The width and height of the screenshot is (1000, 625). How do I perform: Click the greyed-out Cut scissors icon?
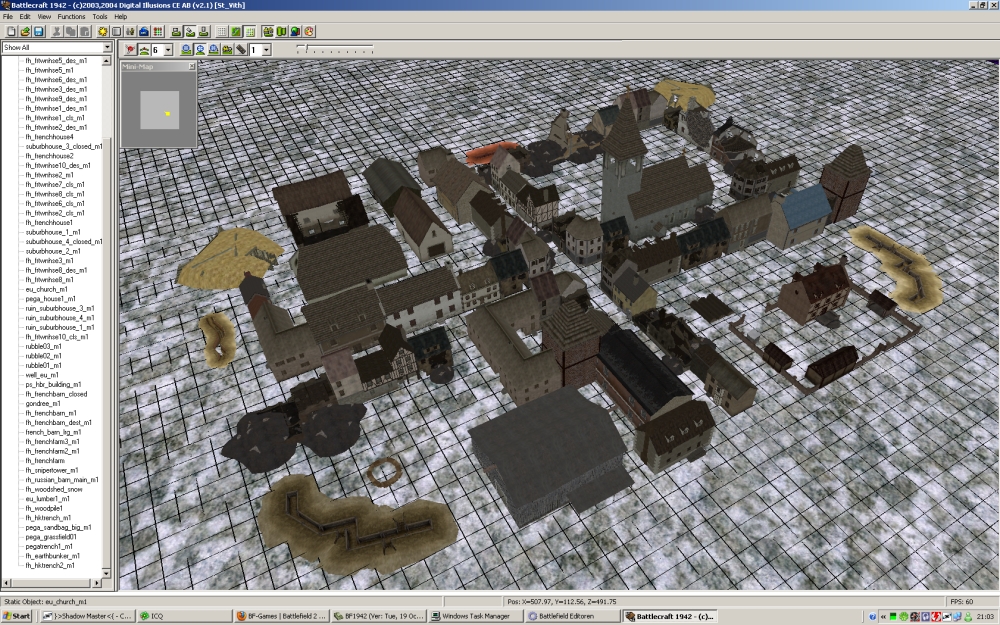click(56, 31)
